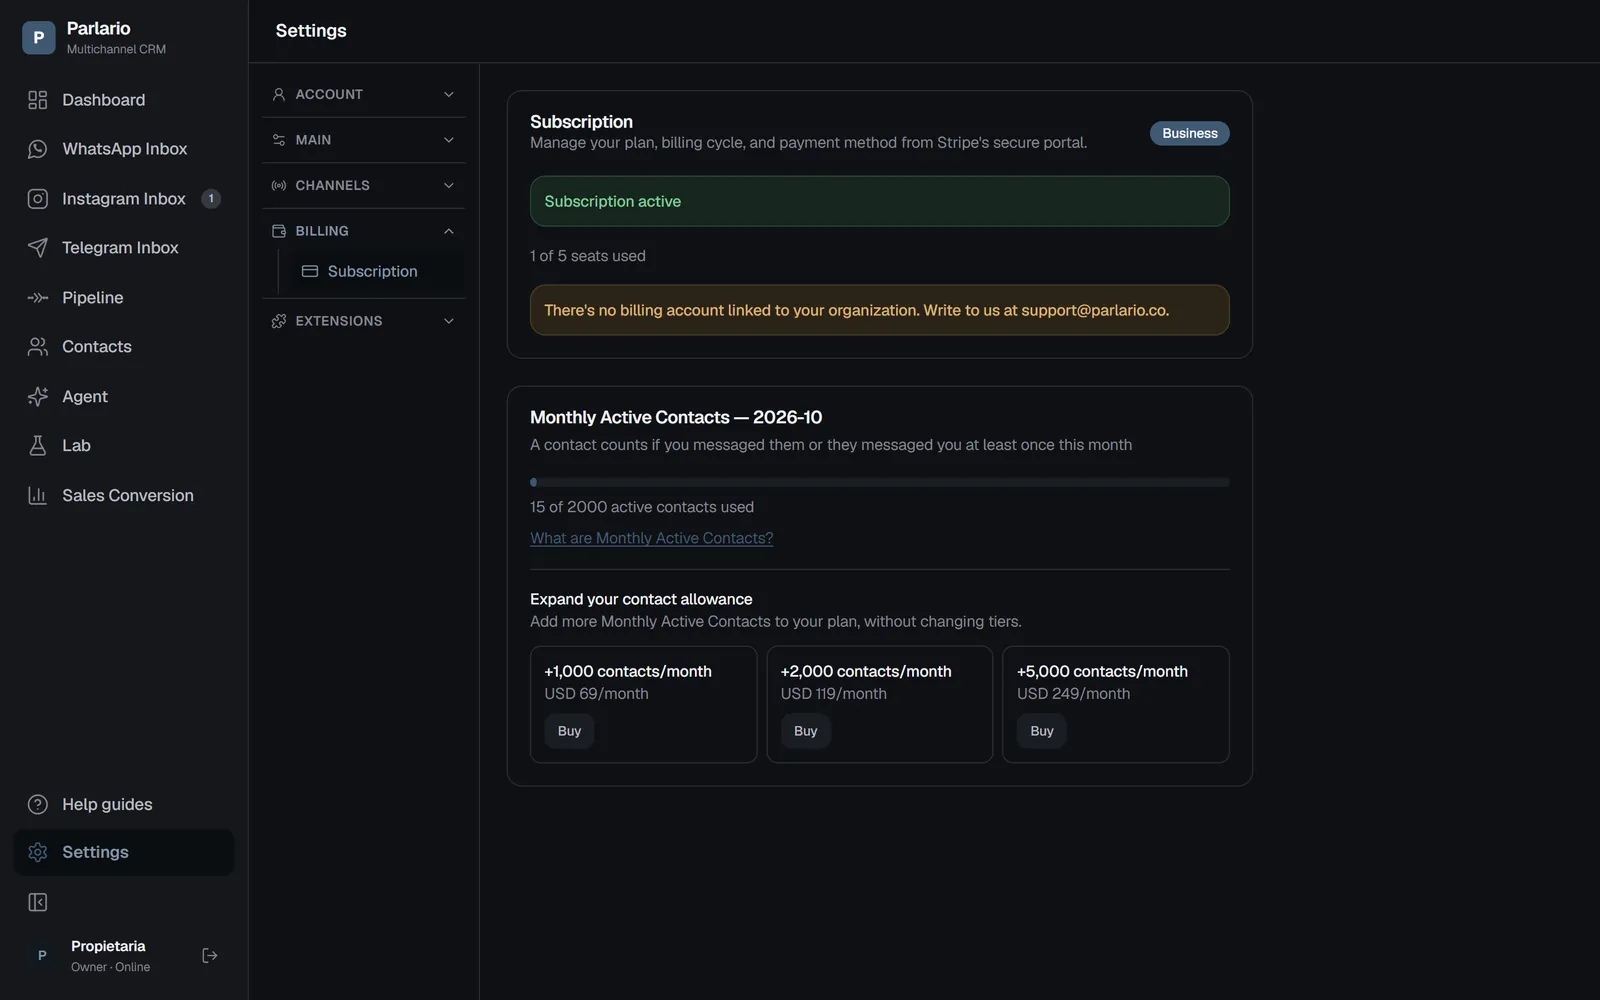The width and height of the screenshot is (1600, 1000).
Task: Navigate to Contacts page
Action: (124, 347)
